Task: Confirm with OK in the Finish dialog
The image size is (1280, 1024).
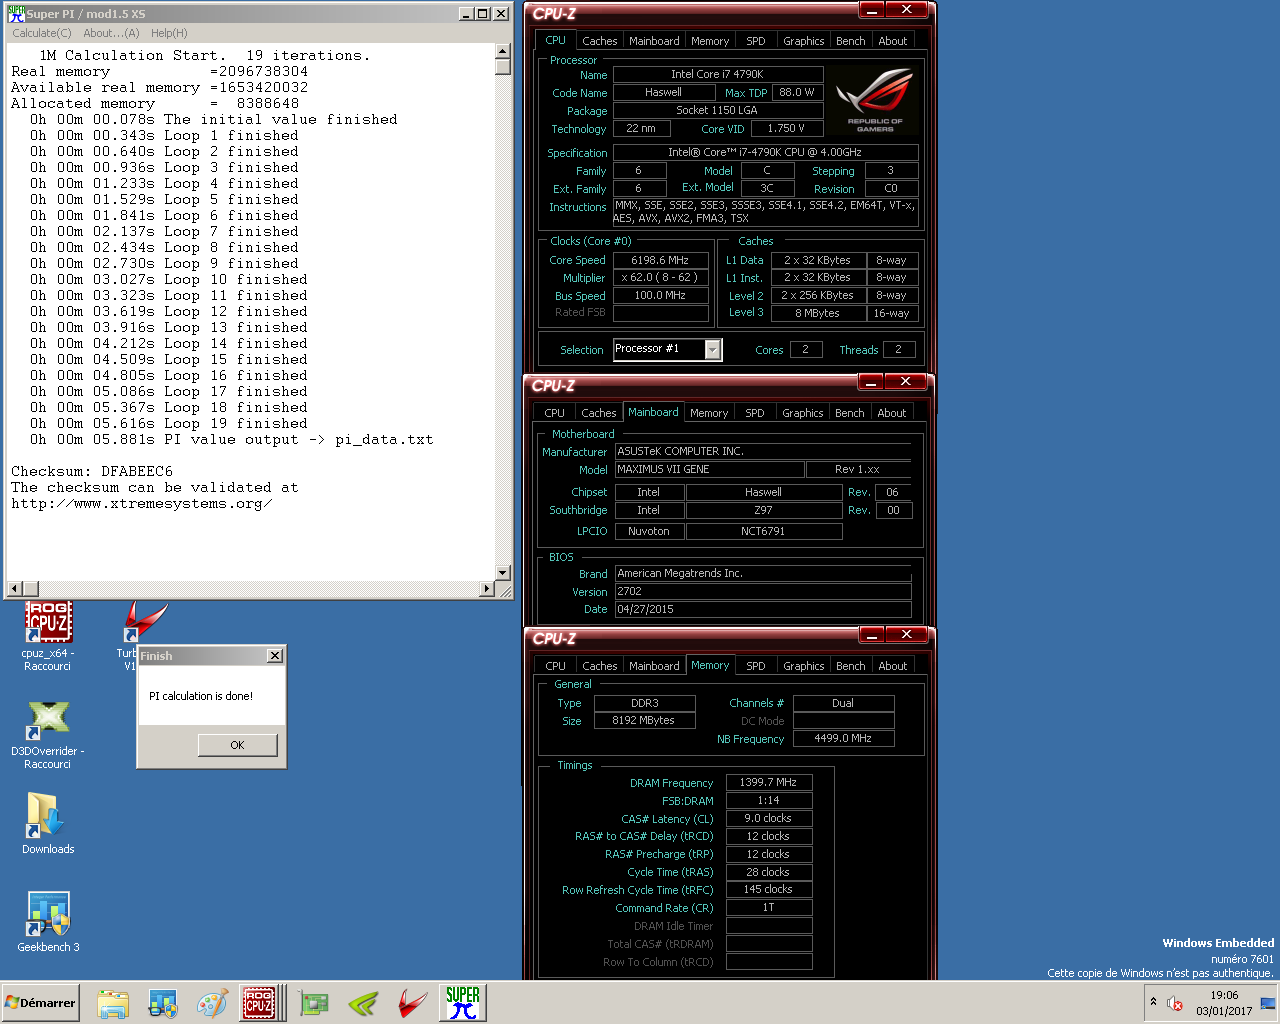Action: (x=237, y=745)
